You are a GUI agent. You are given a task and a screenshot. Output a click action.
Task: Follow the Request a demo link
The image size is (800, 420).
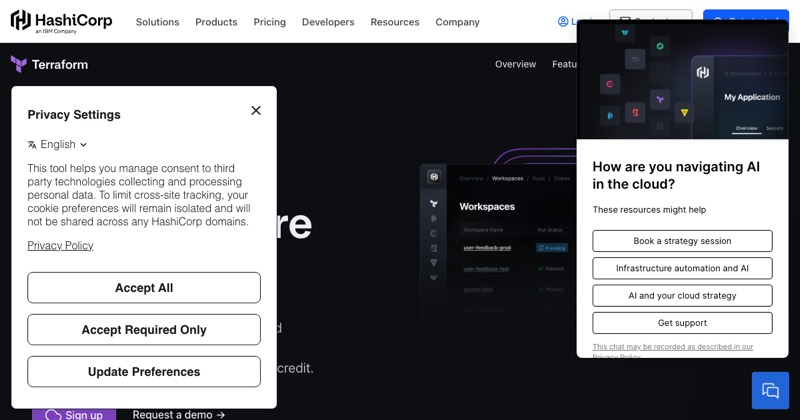click(x=179, y=414)
